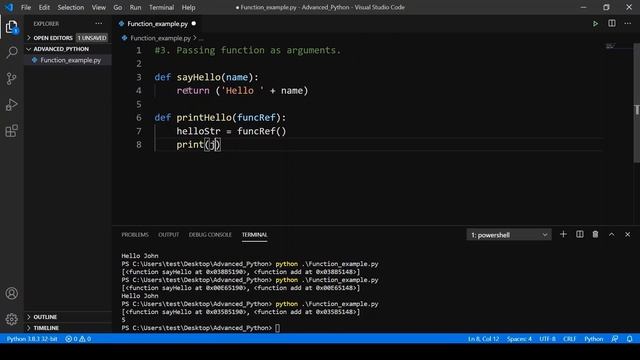640x360 pixels.
Task: Click the feedback icon in status bar
Action: pos(615,339)
